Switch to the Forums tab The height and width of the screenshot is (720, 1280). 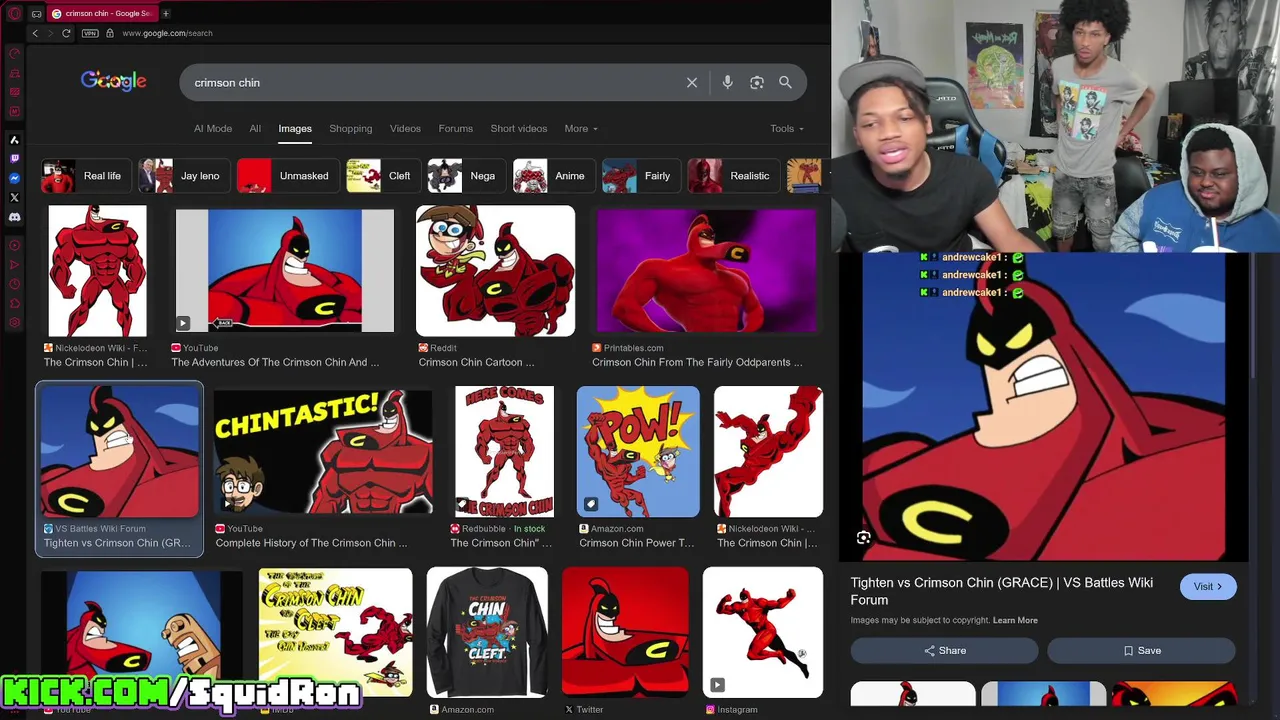[x=455, y=128]
